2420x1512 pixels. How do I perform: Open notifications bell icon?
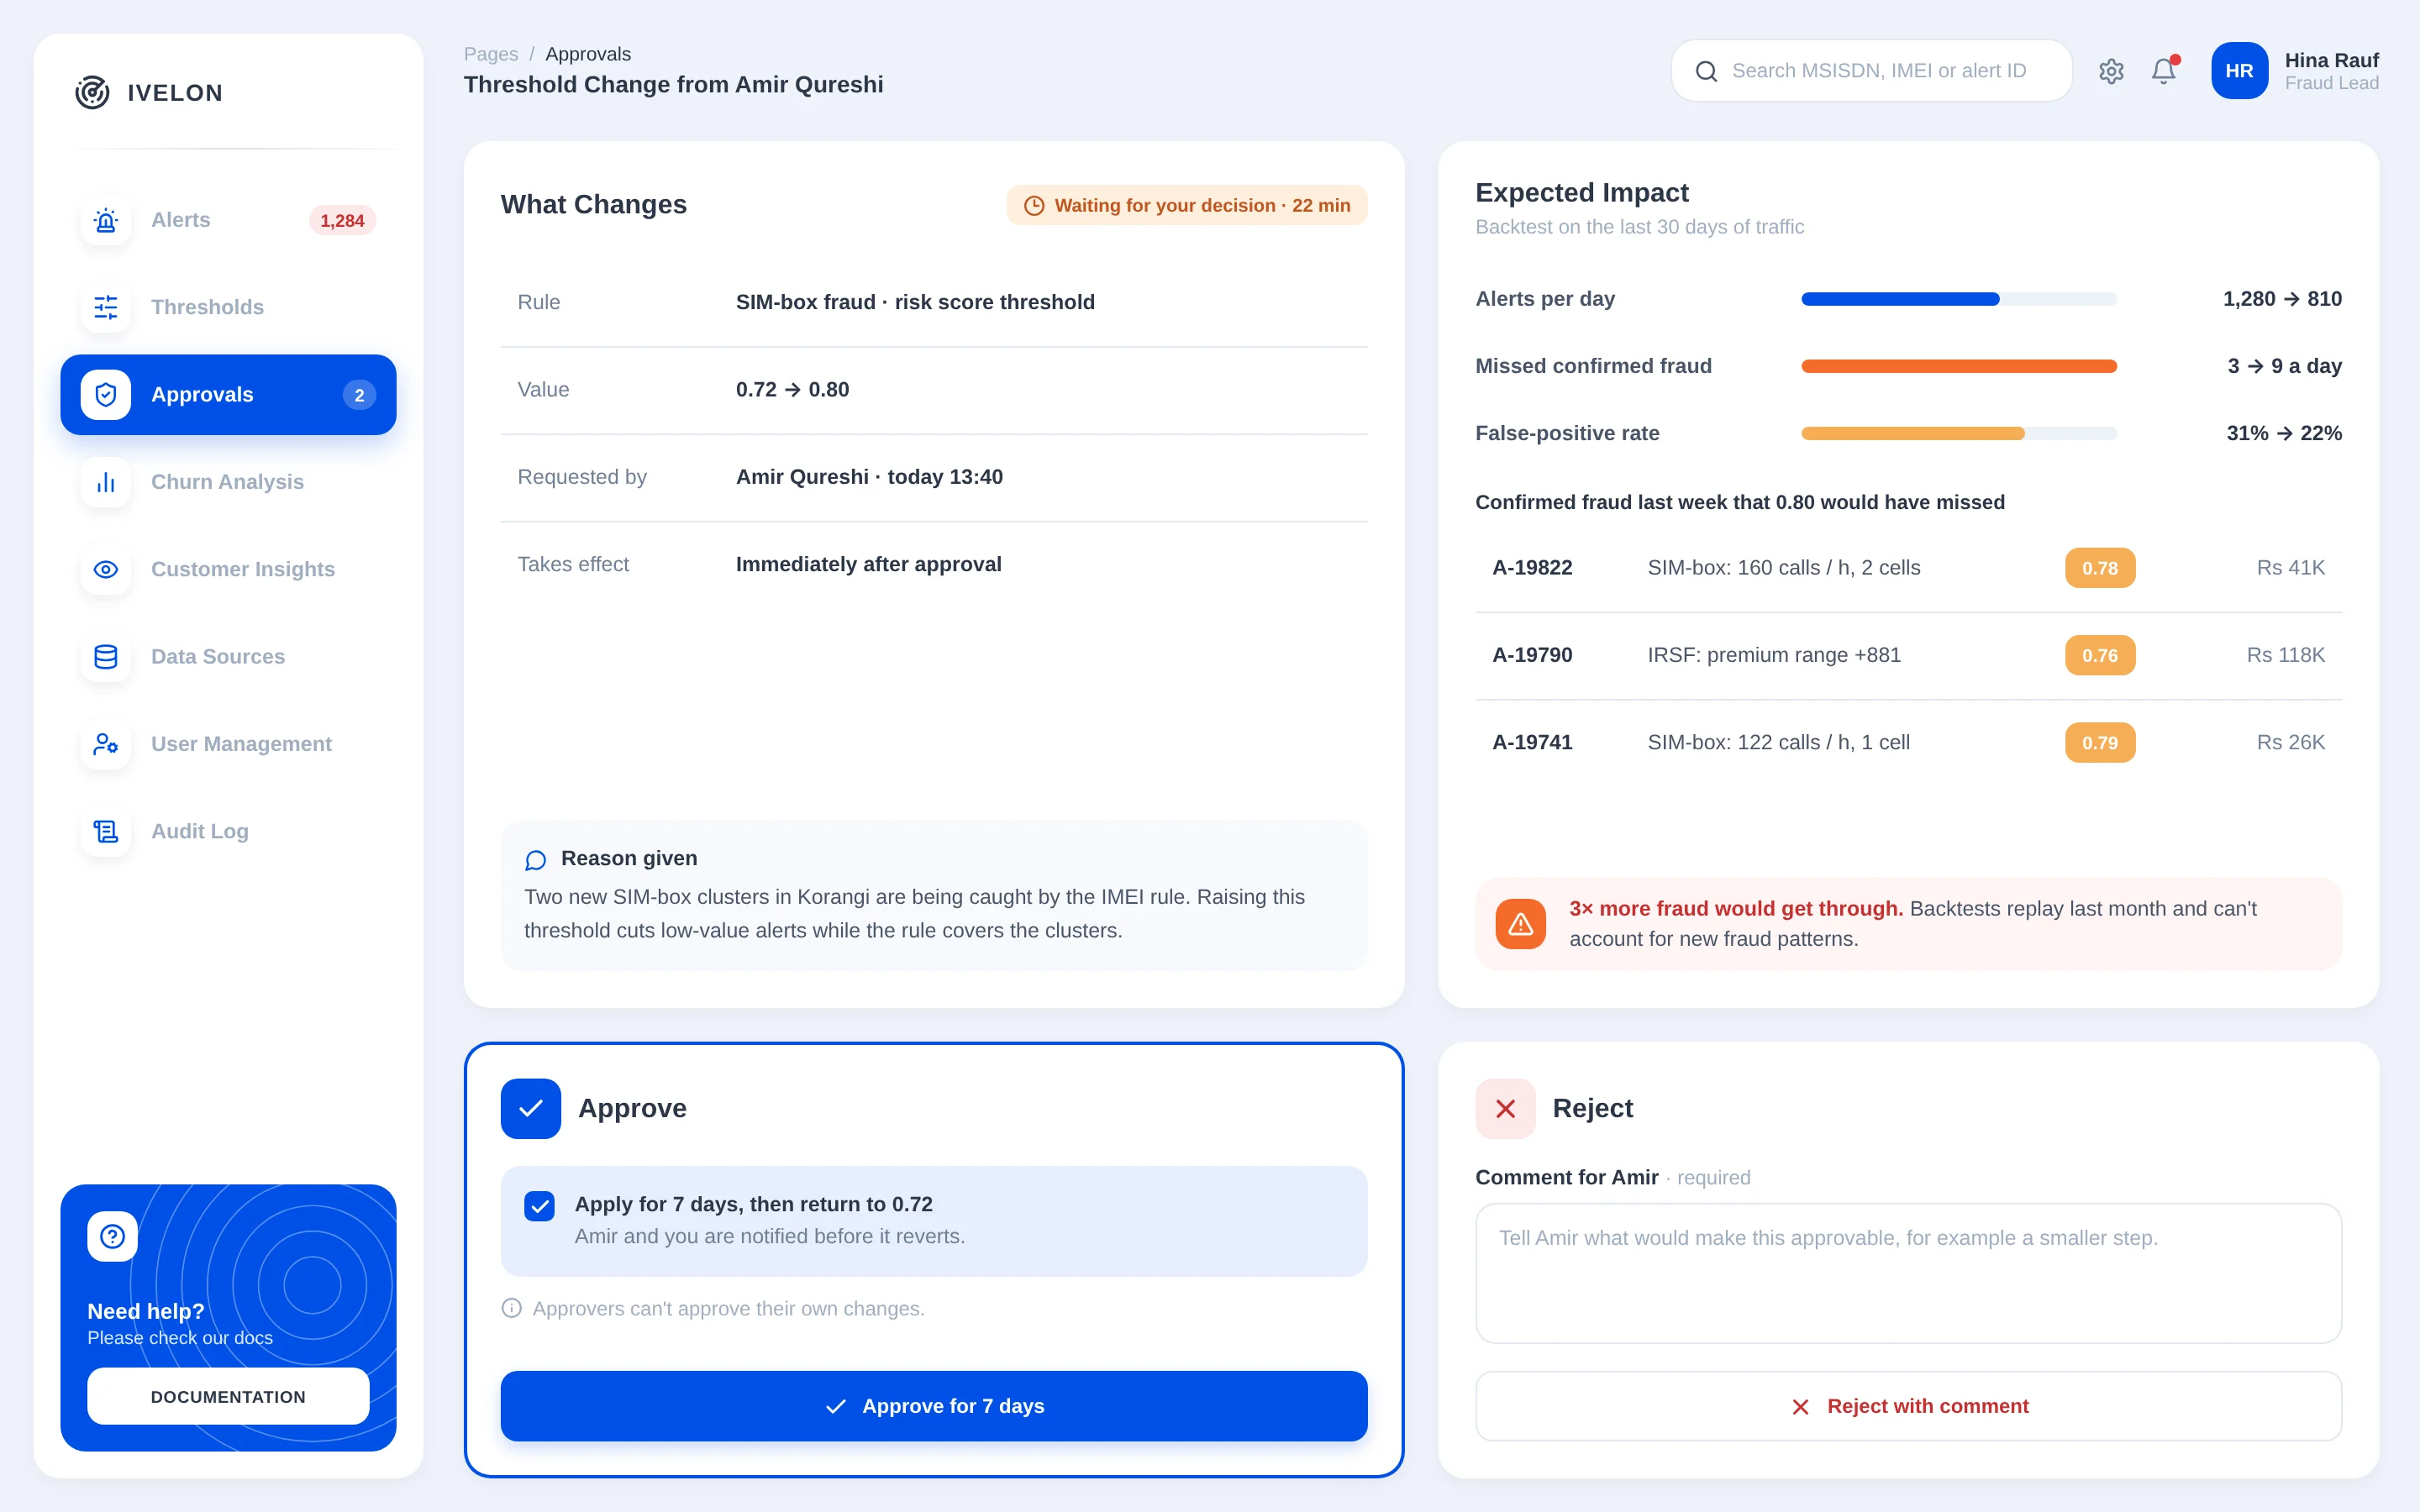(x=2164, y=71)
